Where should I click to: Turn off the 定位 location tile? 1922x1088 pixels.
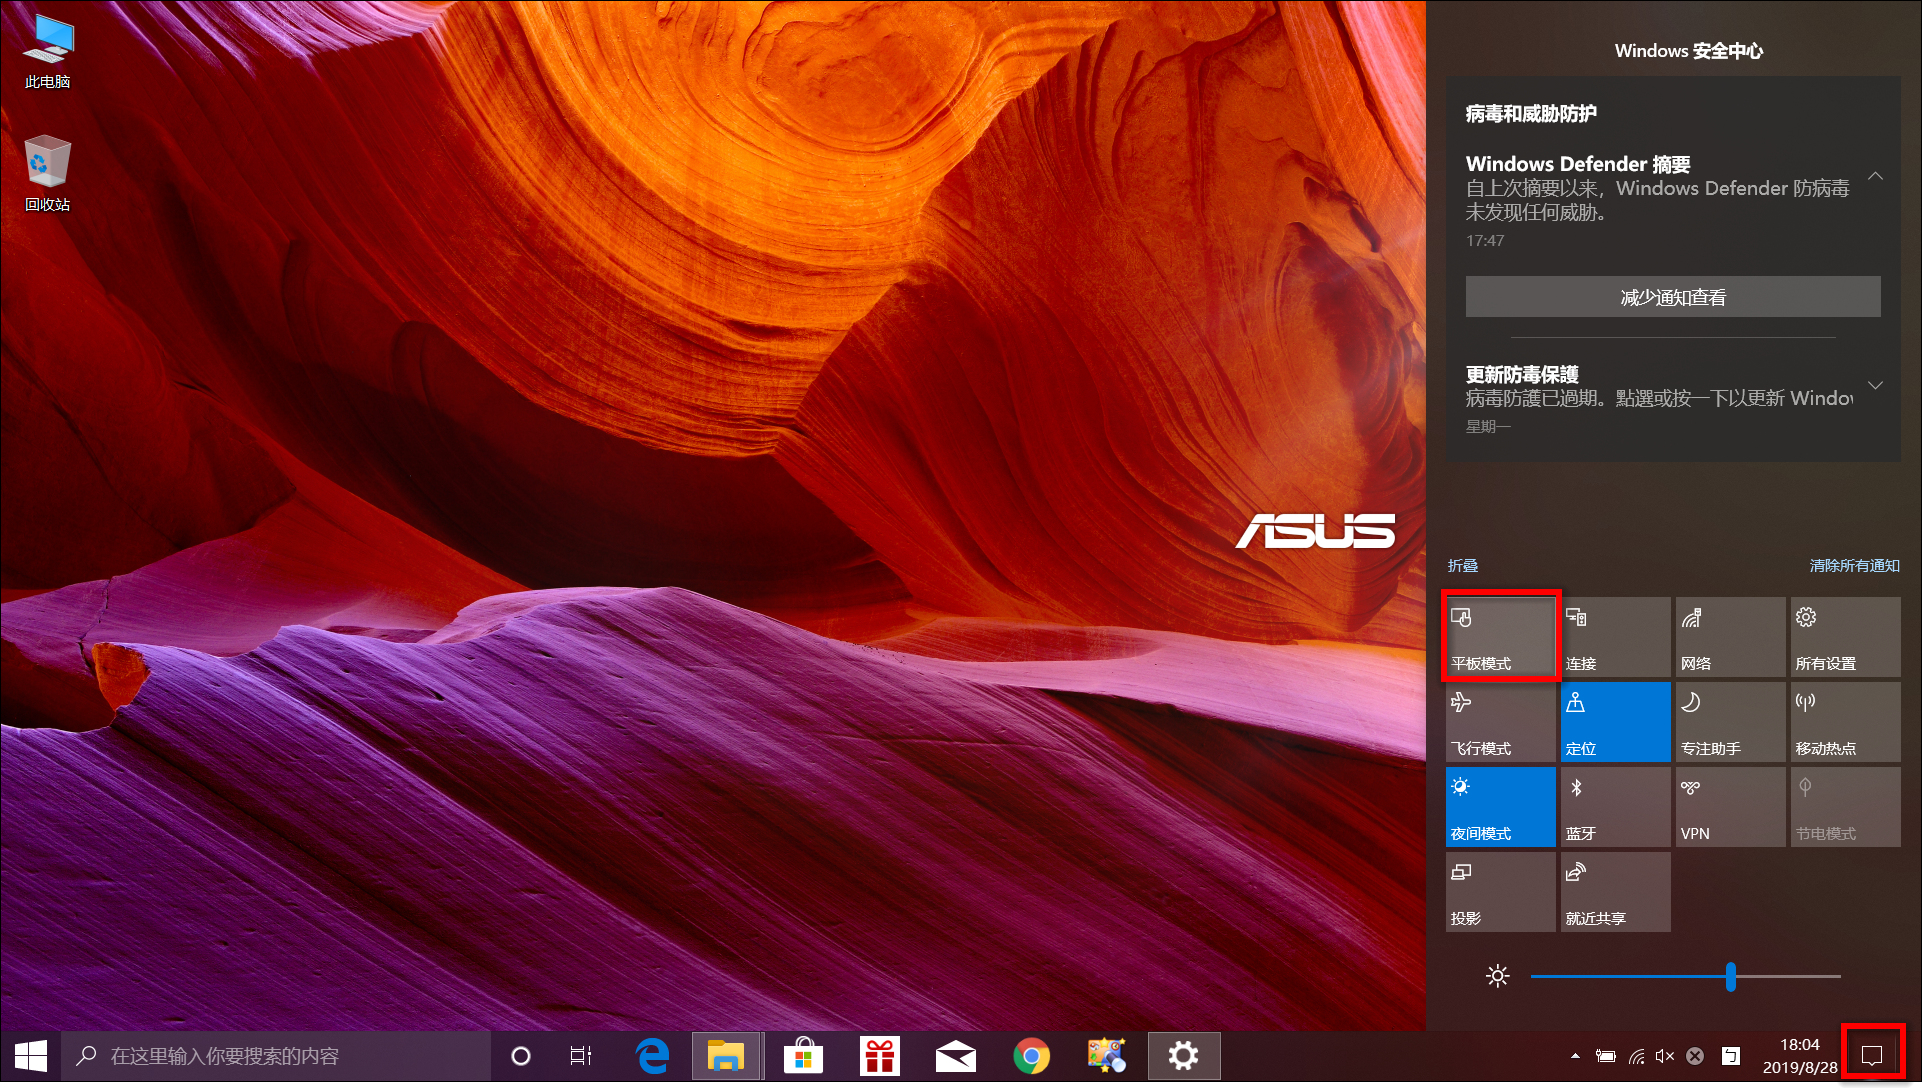[x=1616, y=722]
